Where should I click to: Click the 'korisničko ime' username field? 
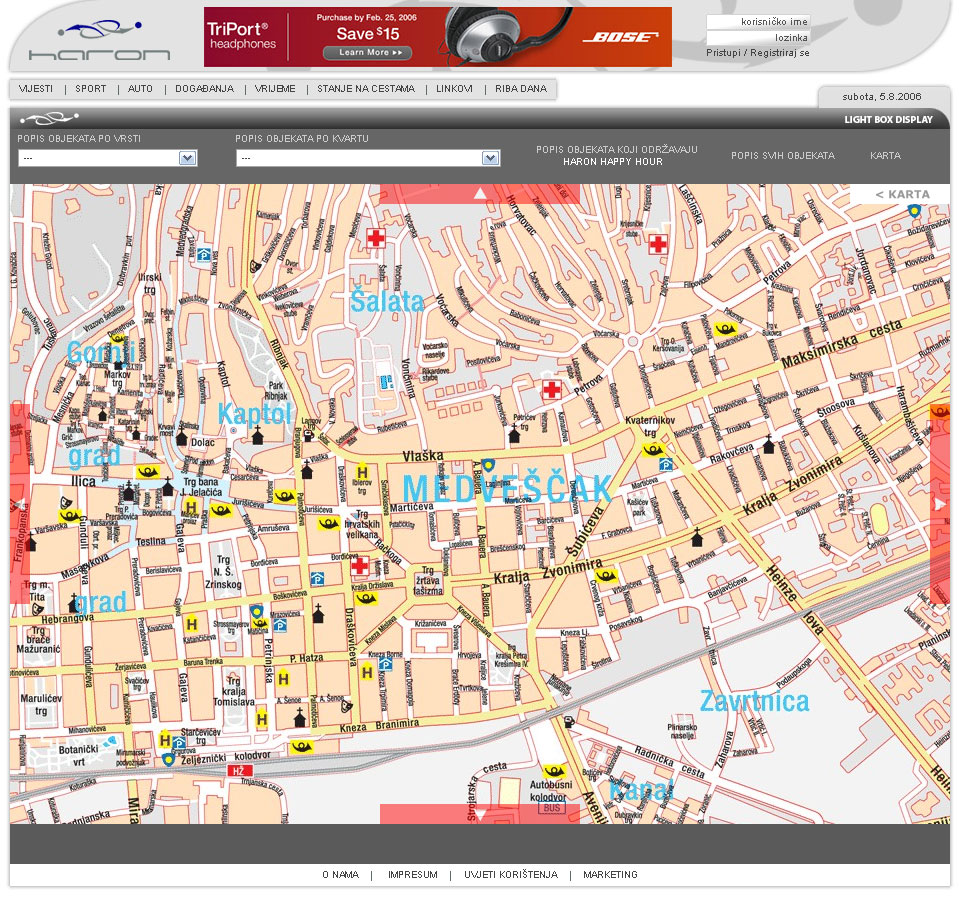click(758, 21)
